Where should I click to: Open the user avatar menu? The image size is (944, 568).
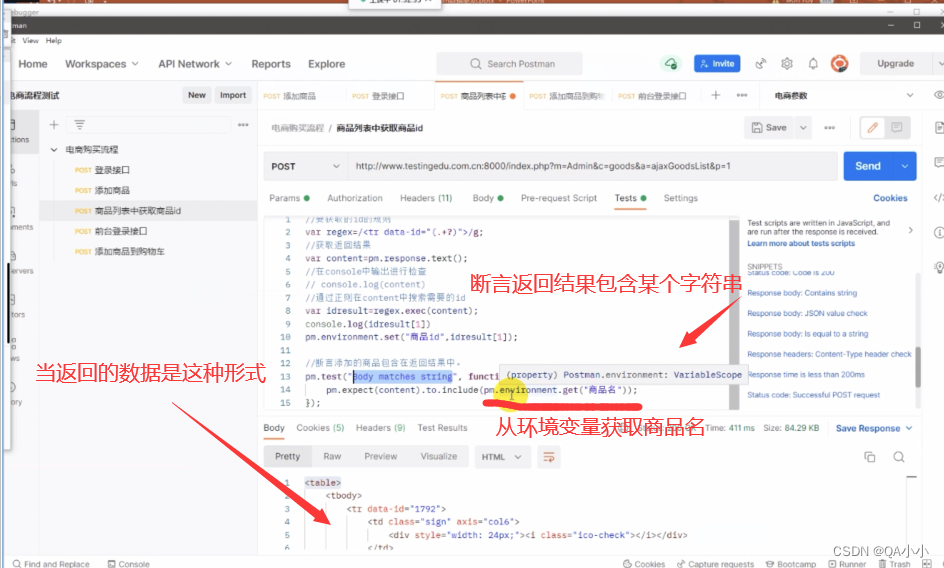pyautogui.click(x=839, y=63)
